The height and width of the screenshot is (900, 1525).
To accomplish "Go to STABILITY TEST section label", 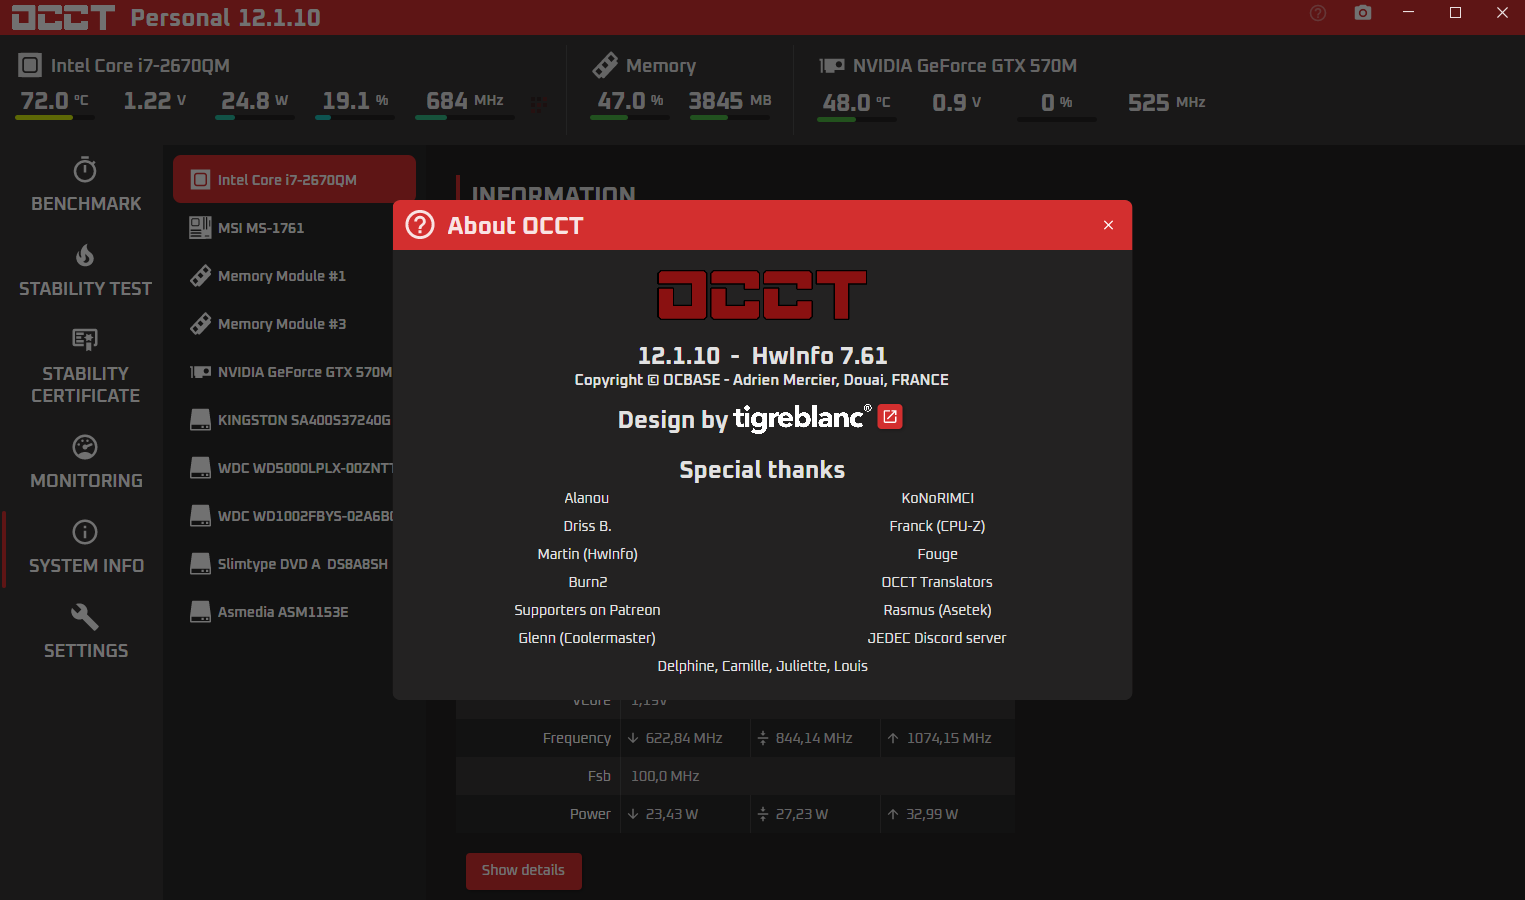I will [x=86, y=289].
